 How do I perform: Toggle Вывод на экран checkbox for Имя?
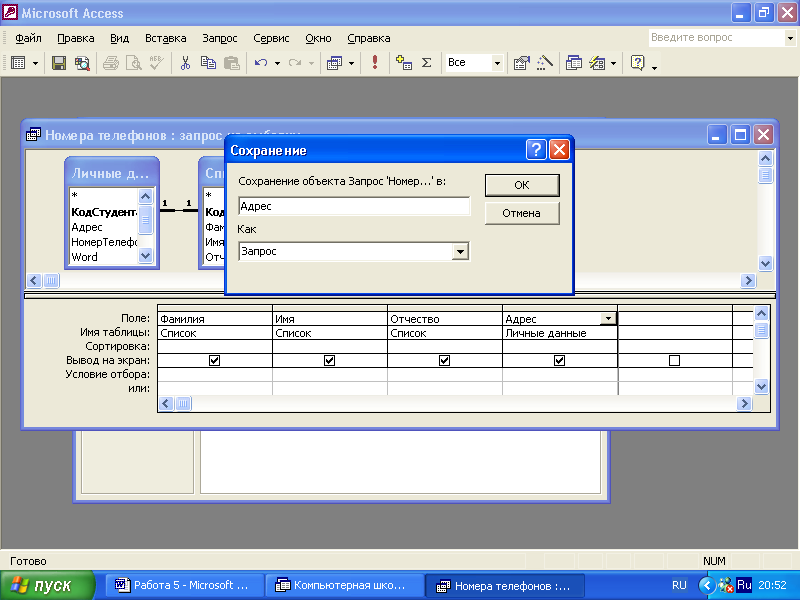[330, 361]
